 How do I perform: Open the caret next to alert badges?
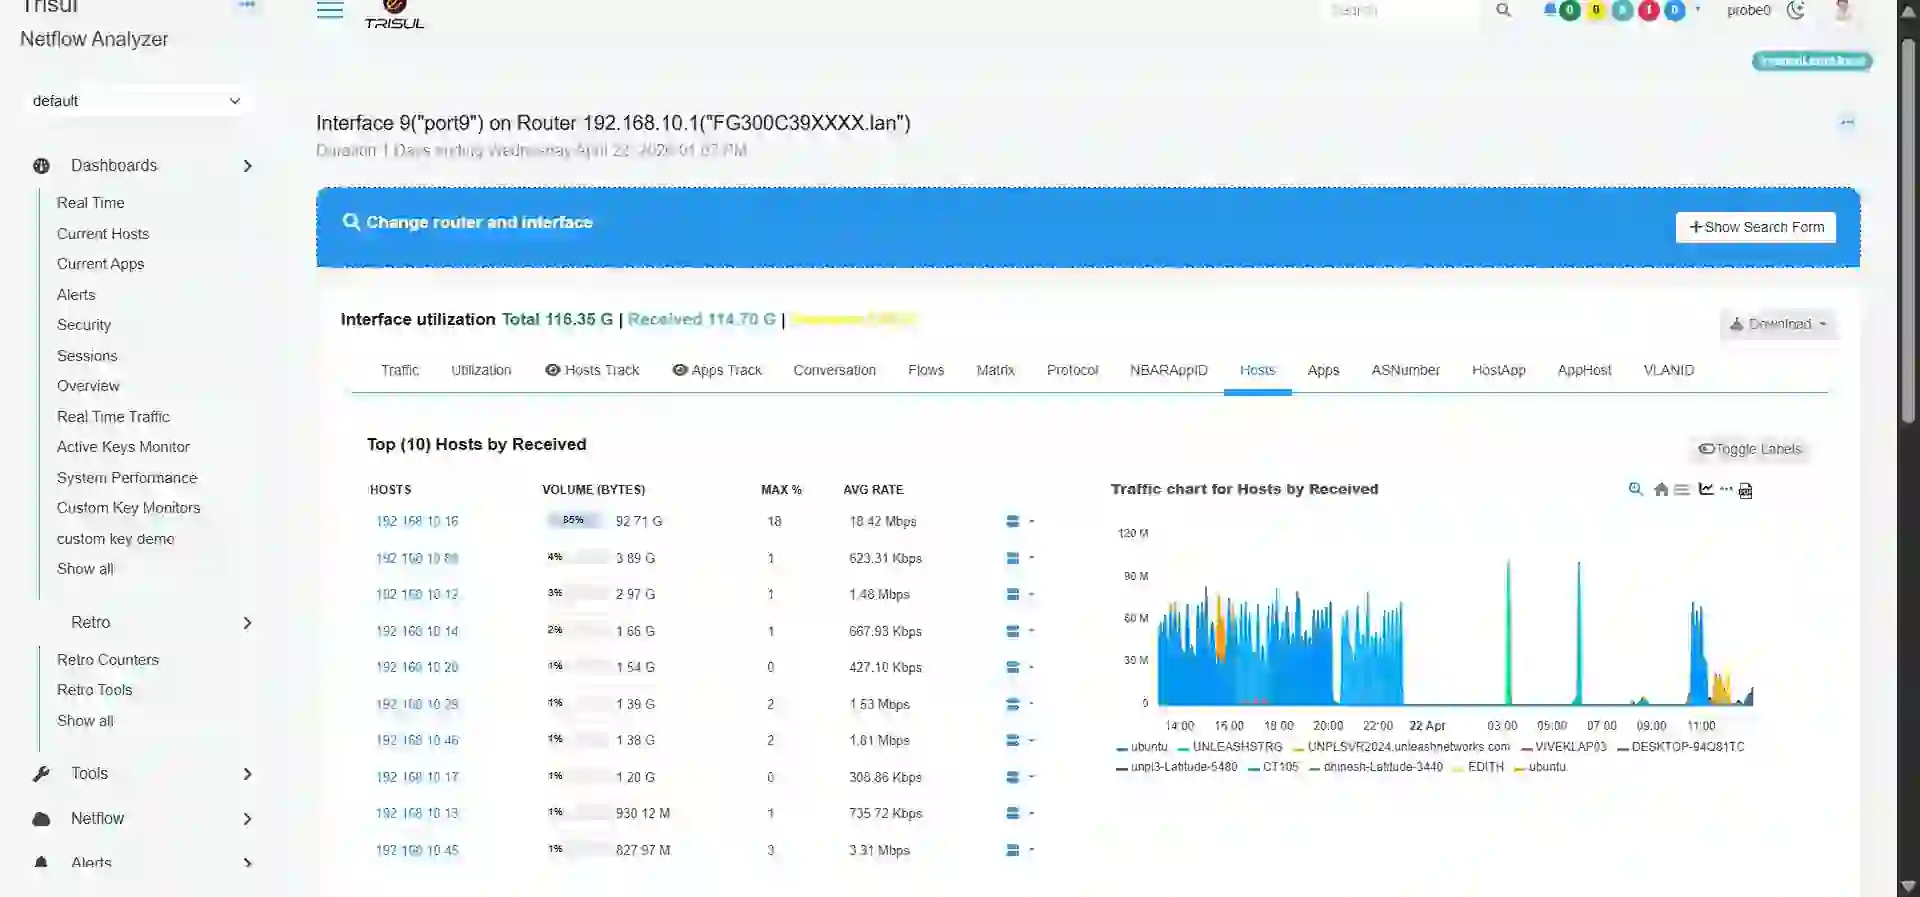tap(1698, 9)
